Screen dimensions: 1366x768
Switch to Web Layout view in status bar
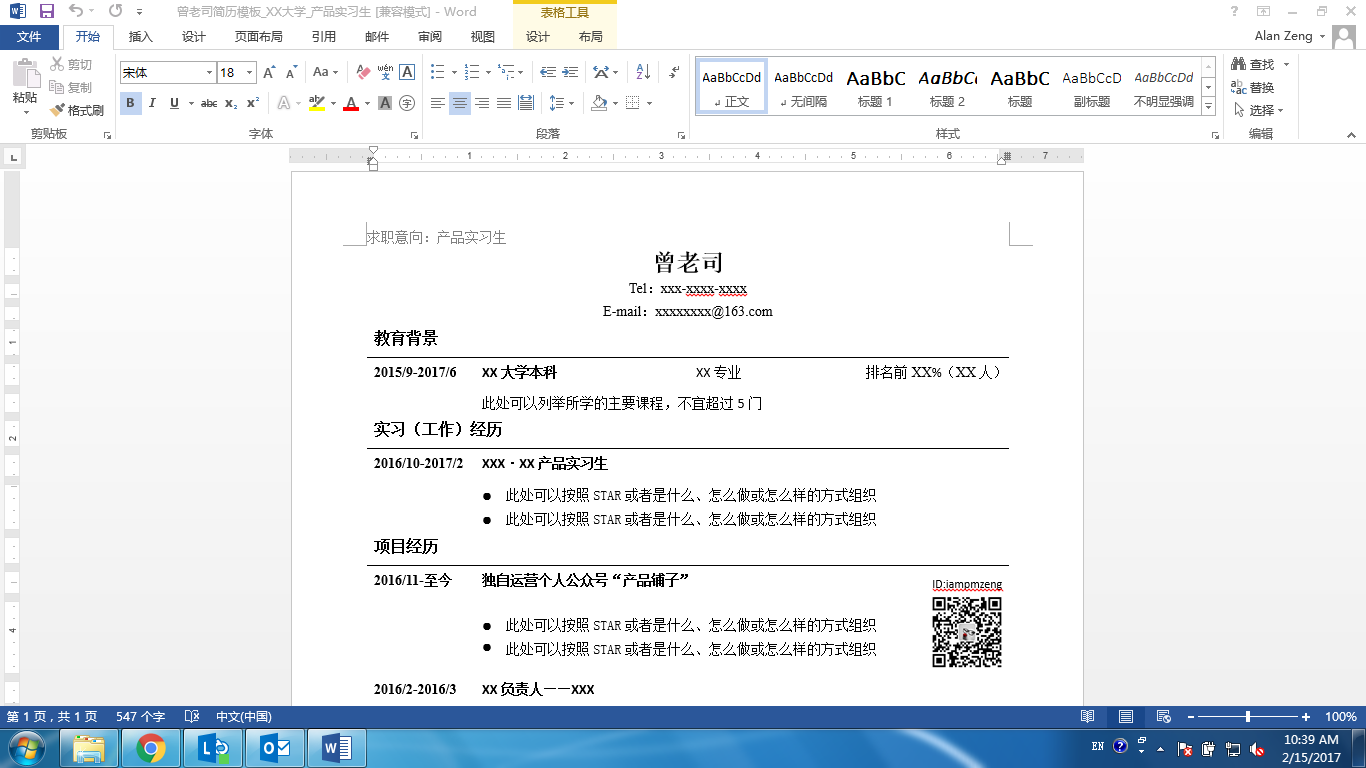[x=1163, y=717]
